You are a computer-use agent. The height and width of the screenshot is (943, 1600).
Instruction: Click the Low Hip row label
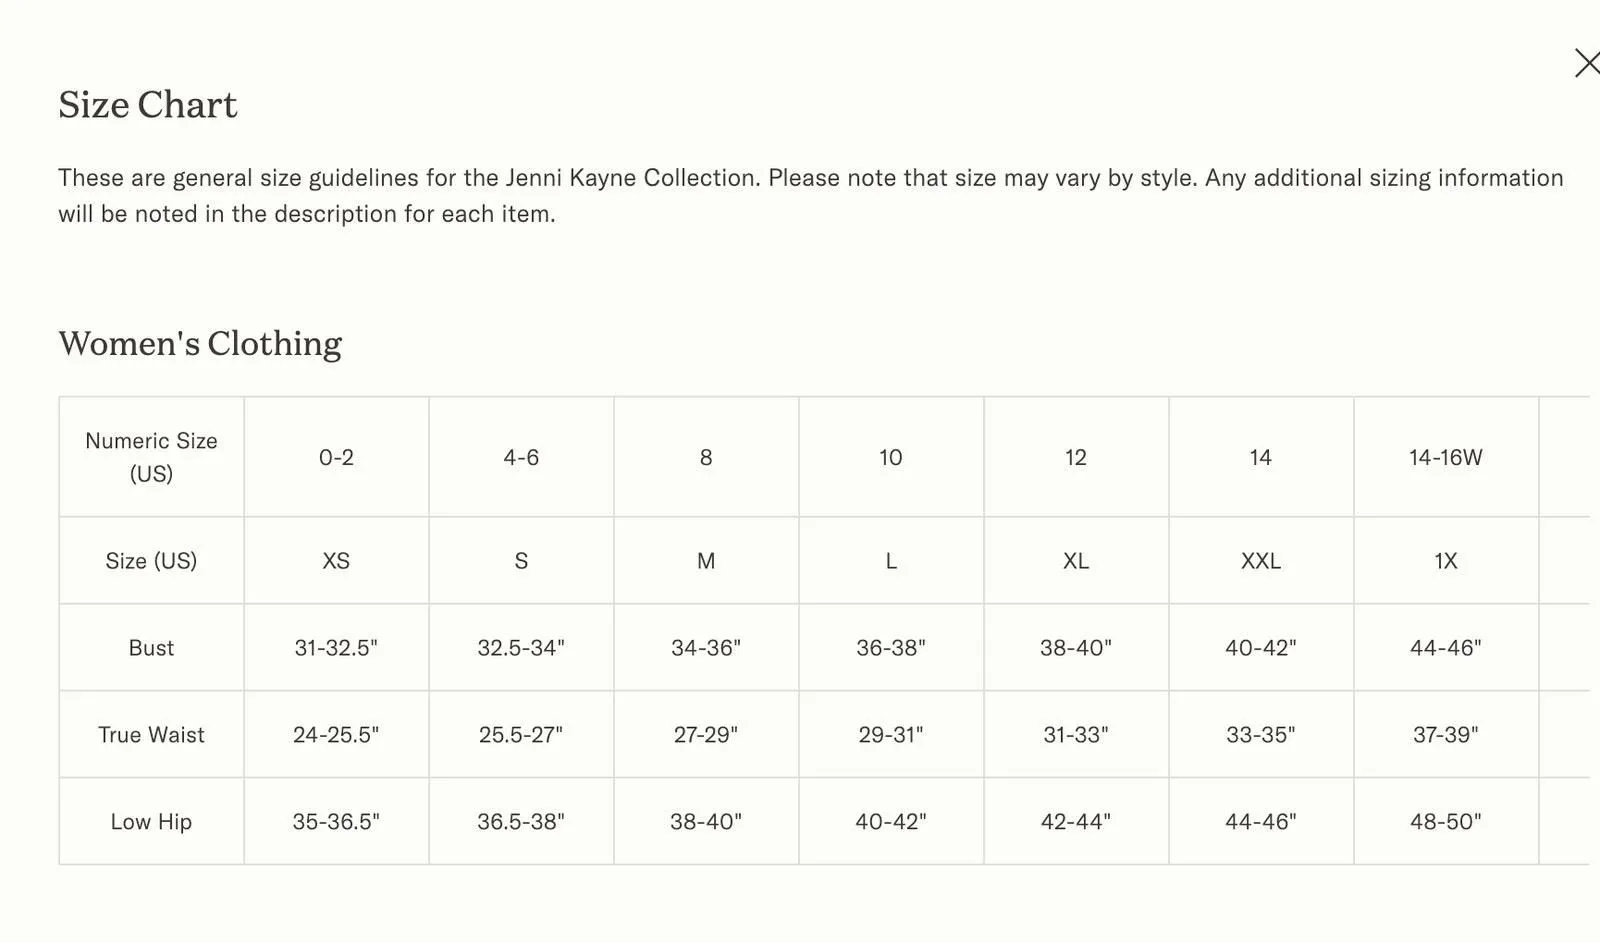[x=151, y=822]
